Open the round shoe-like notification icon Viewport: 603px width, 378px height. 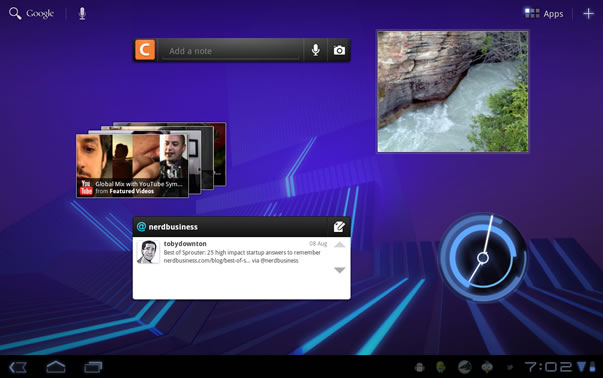465,367
